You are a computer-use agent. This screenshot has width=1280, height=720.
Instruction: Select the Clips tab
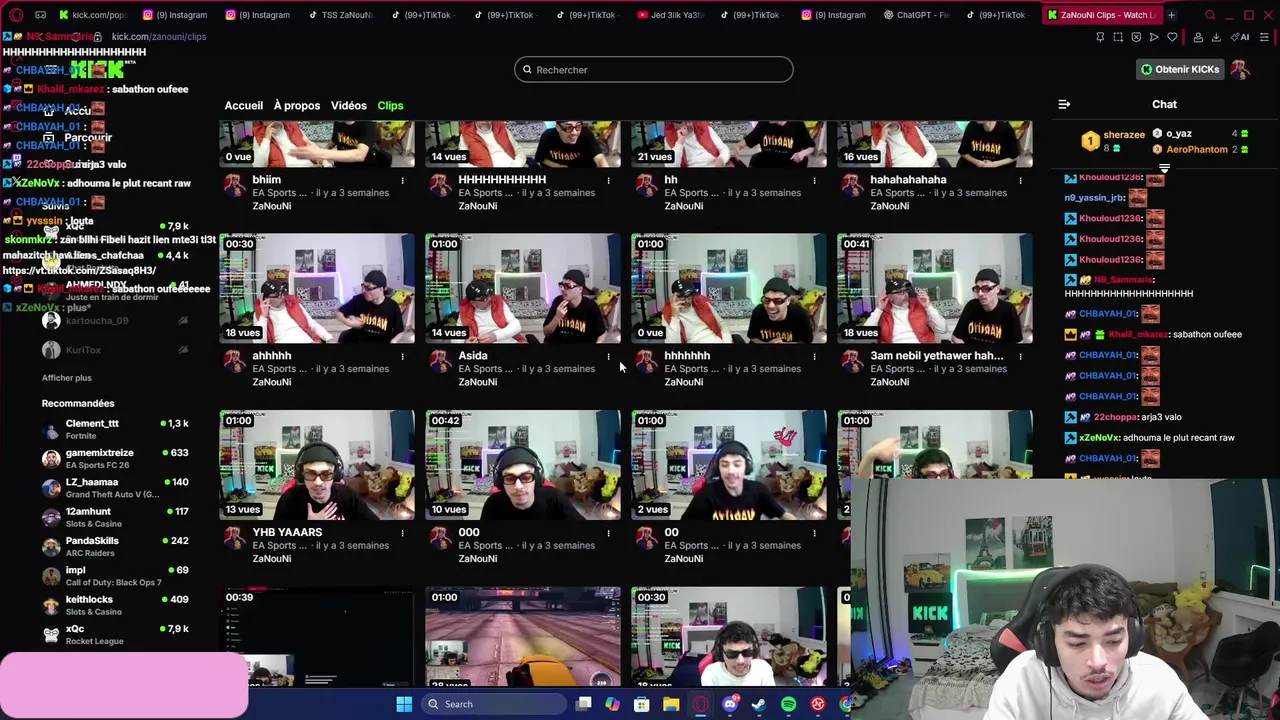point(390,105)
